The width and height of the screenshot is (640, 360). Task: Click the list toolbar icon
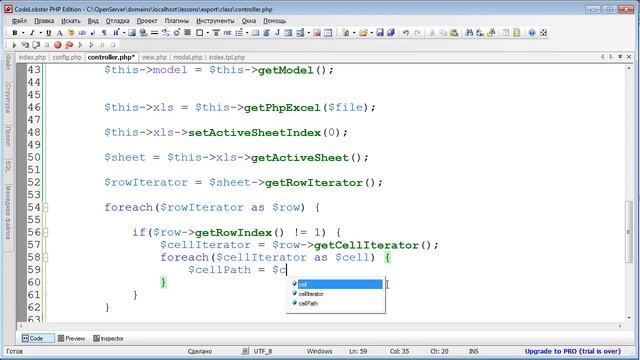click(x=239, y=33)
